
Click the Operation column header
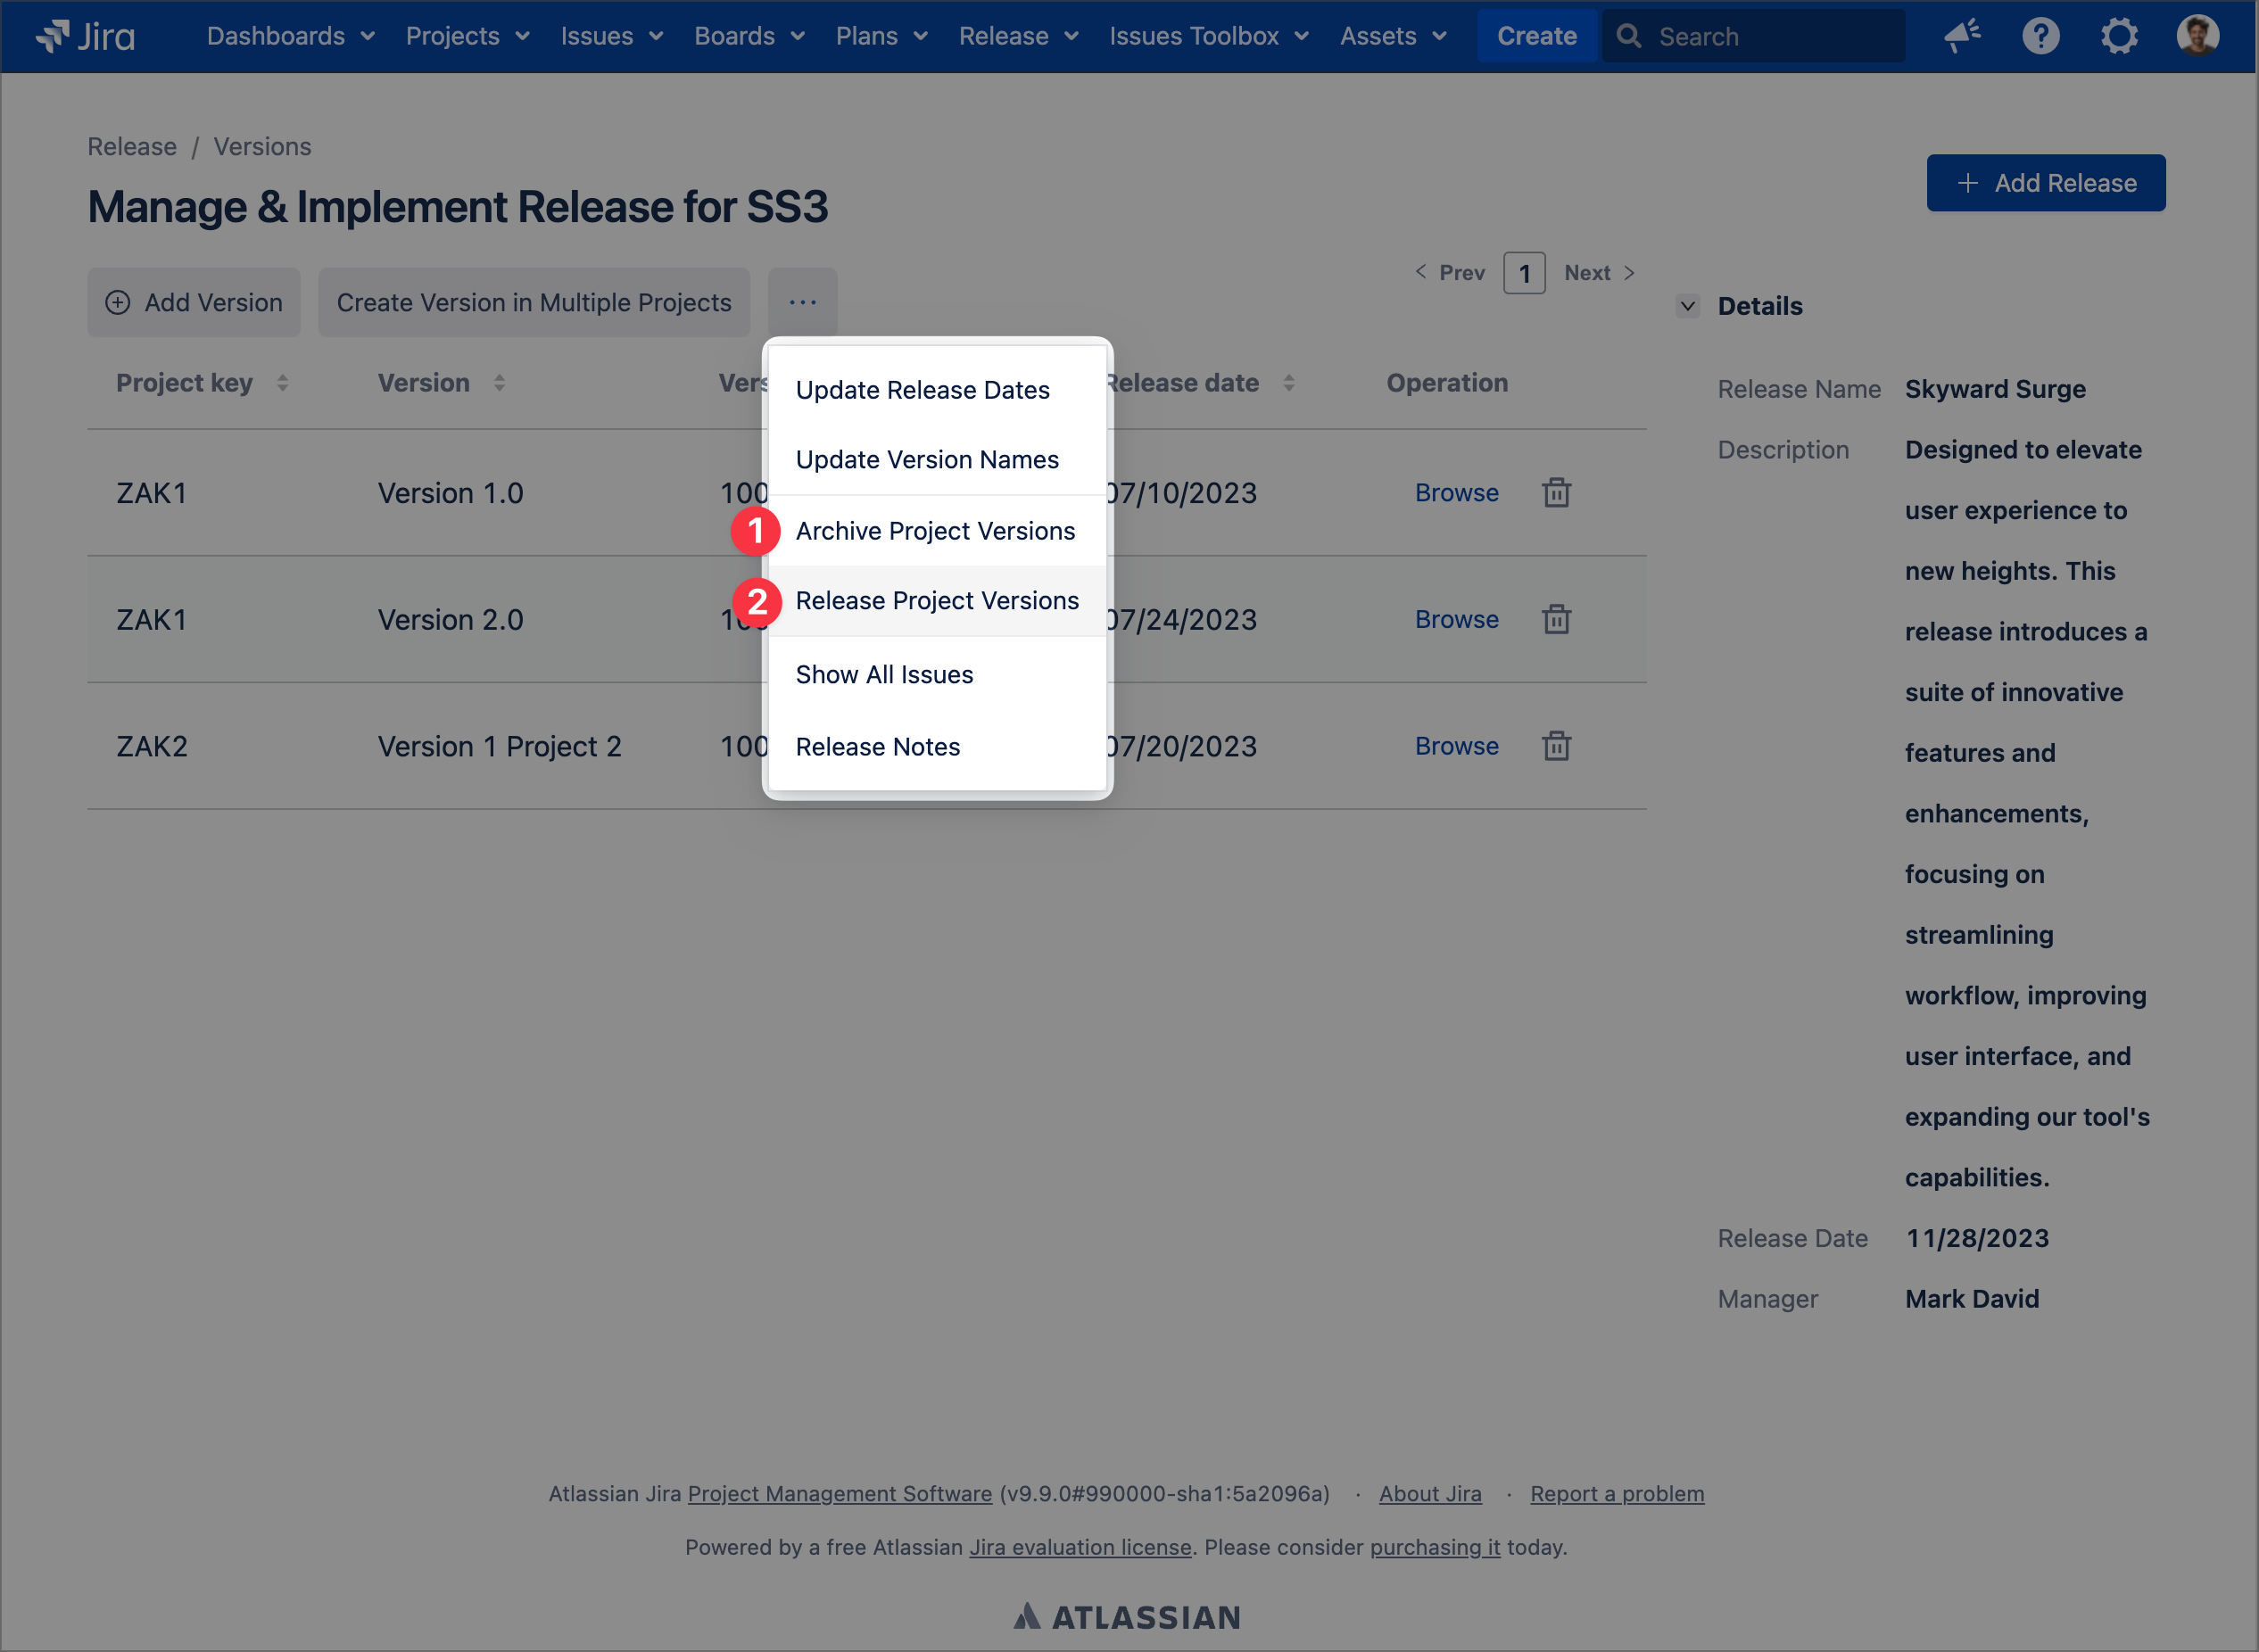coord(1447,383)
